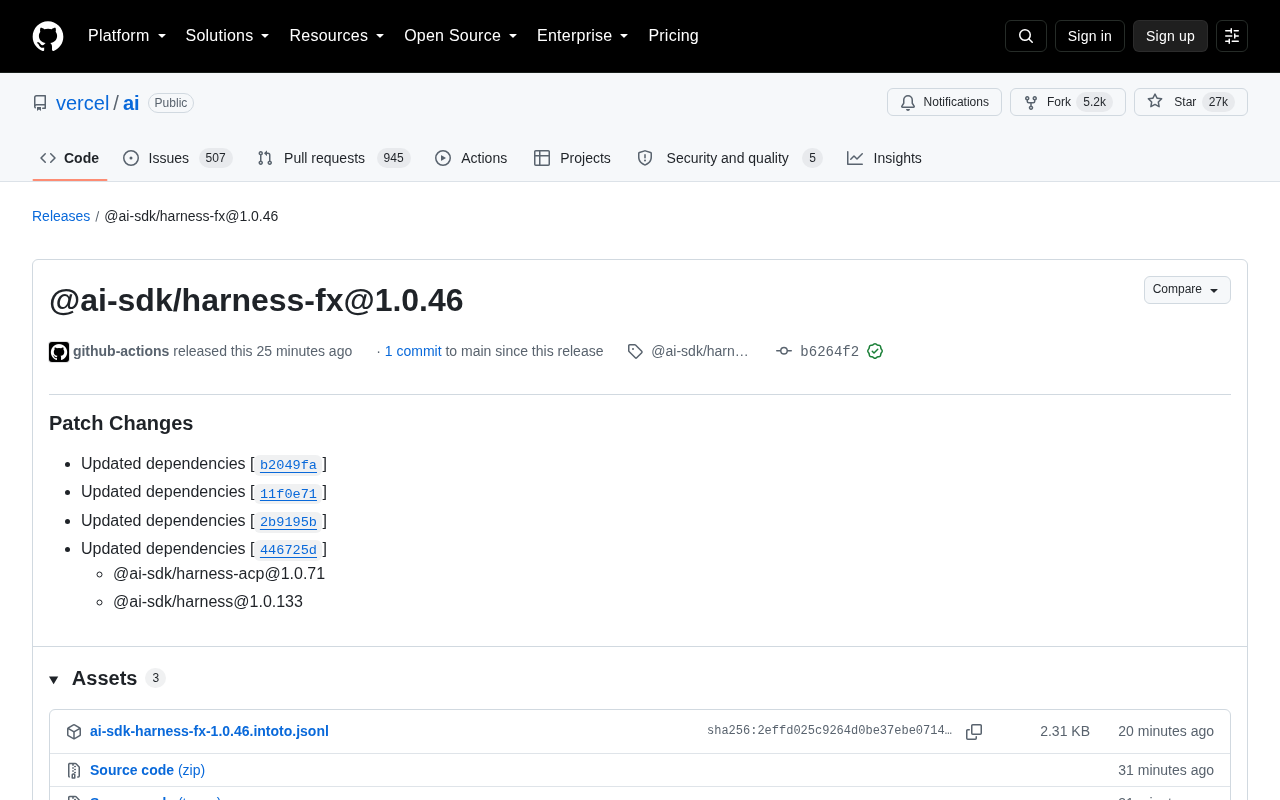Screen dimensions: 1280x800
Task: Open the search magnifier button
Action: click(1026, 36)
